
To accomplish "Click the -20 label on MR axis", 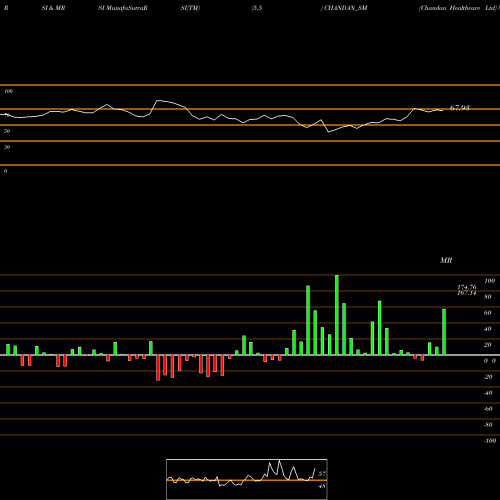I will pyautogui.click(x=488, y=377).
